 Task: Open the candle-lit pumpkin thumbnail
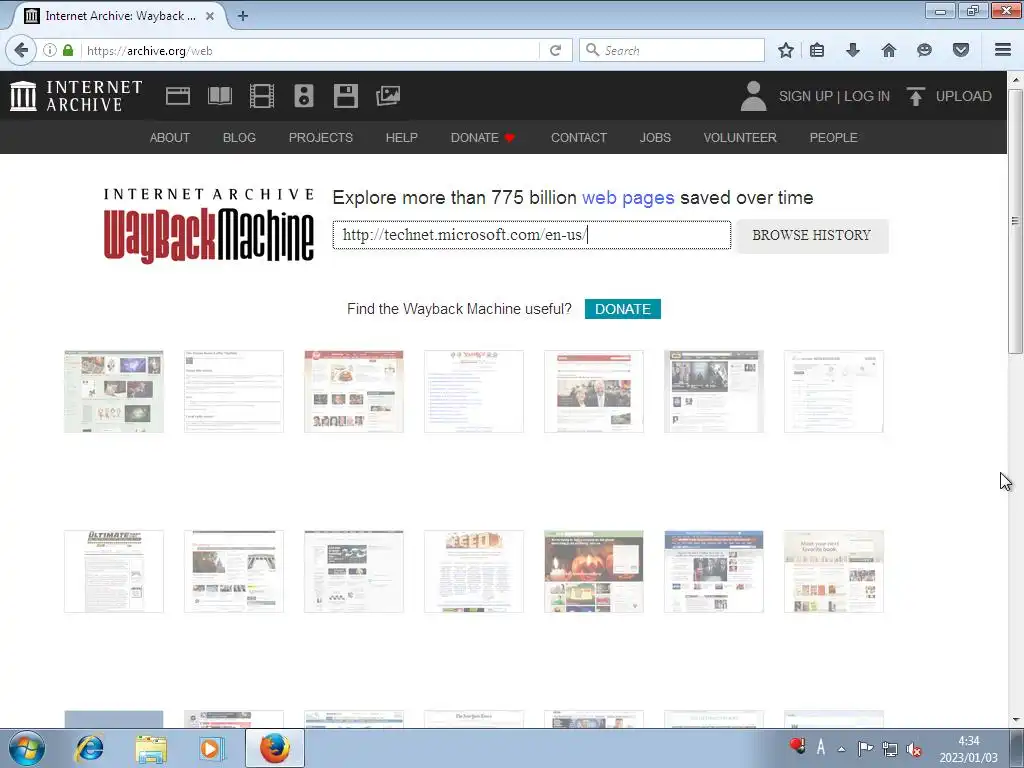click(594, 571)
